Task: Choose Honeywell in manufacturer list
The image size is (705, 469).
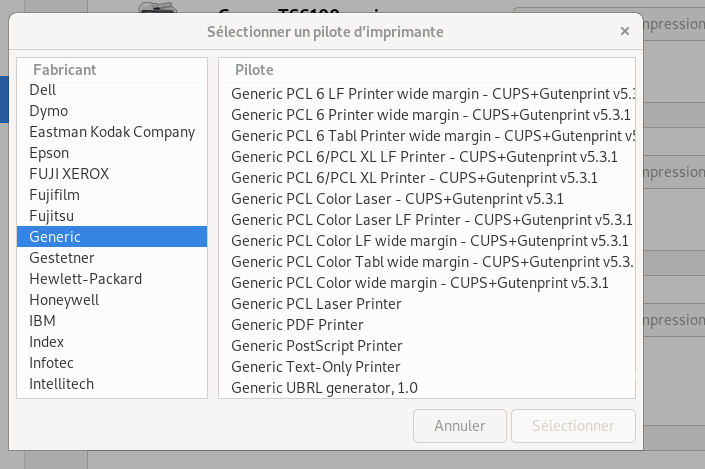Action: pyautogui.click(x=112, y=300)
